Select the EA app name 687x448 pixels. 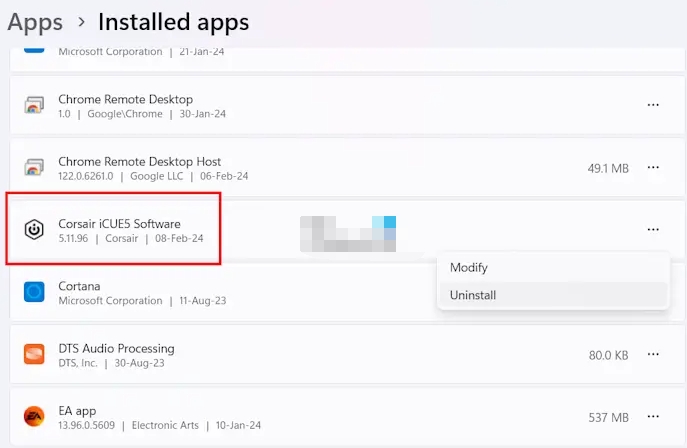[77, 411]
